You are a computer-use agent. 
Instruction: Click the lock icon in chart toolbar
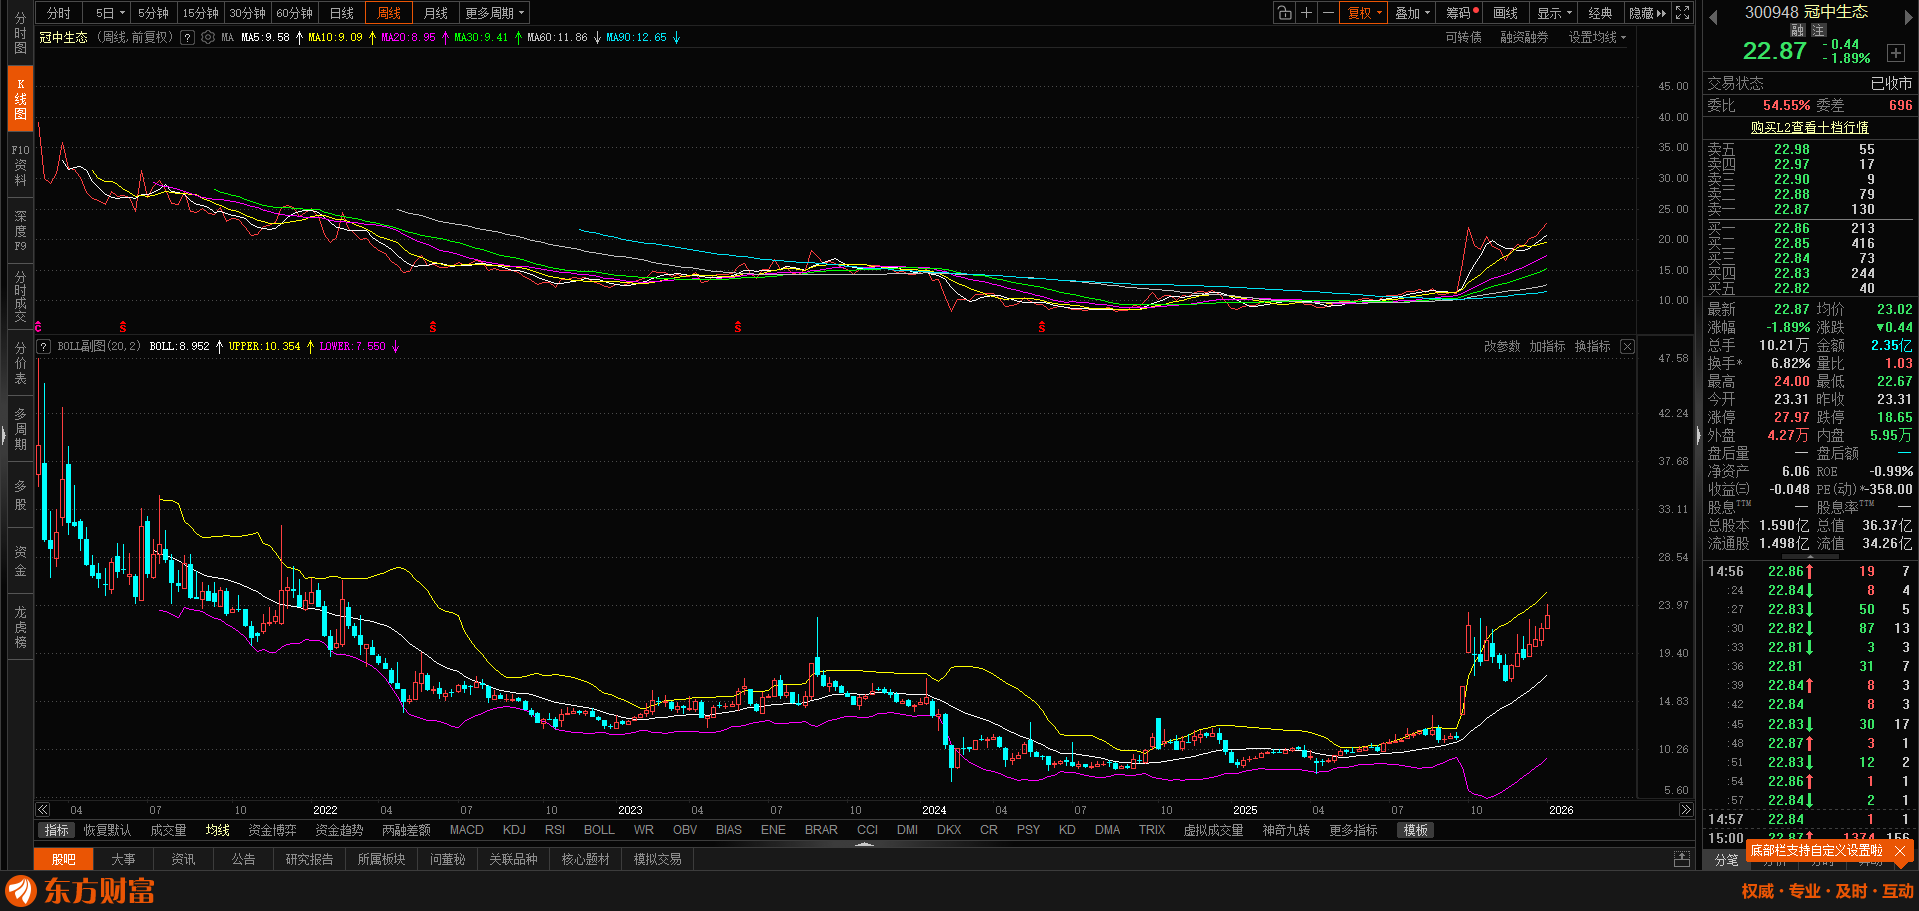[1284, 13]
